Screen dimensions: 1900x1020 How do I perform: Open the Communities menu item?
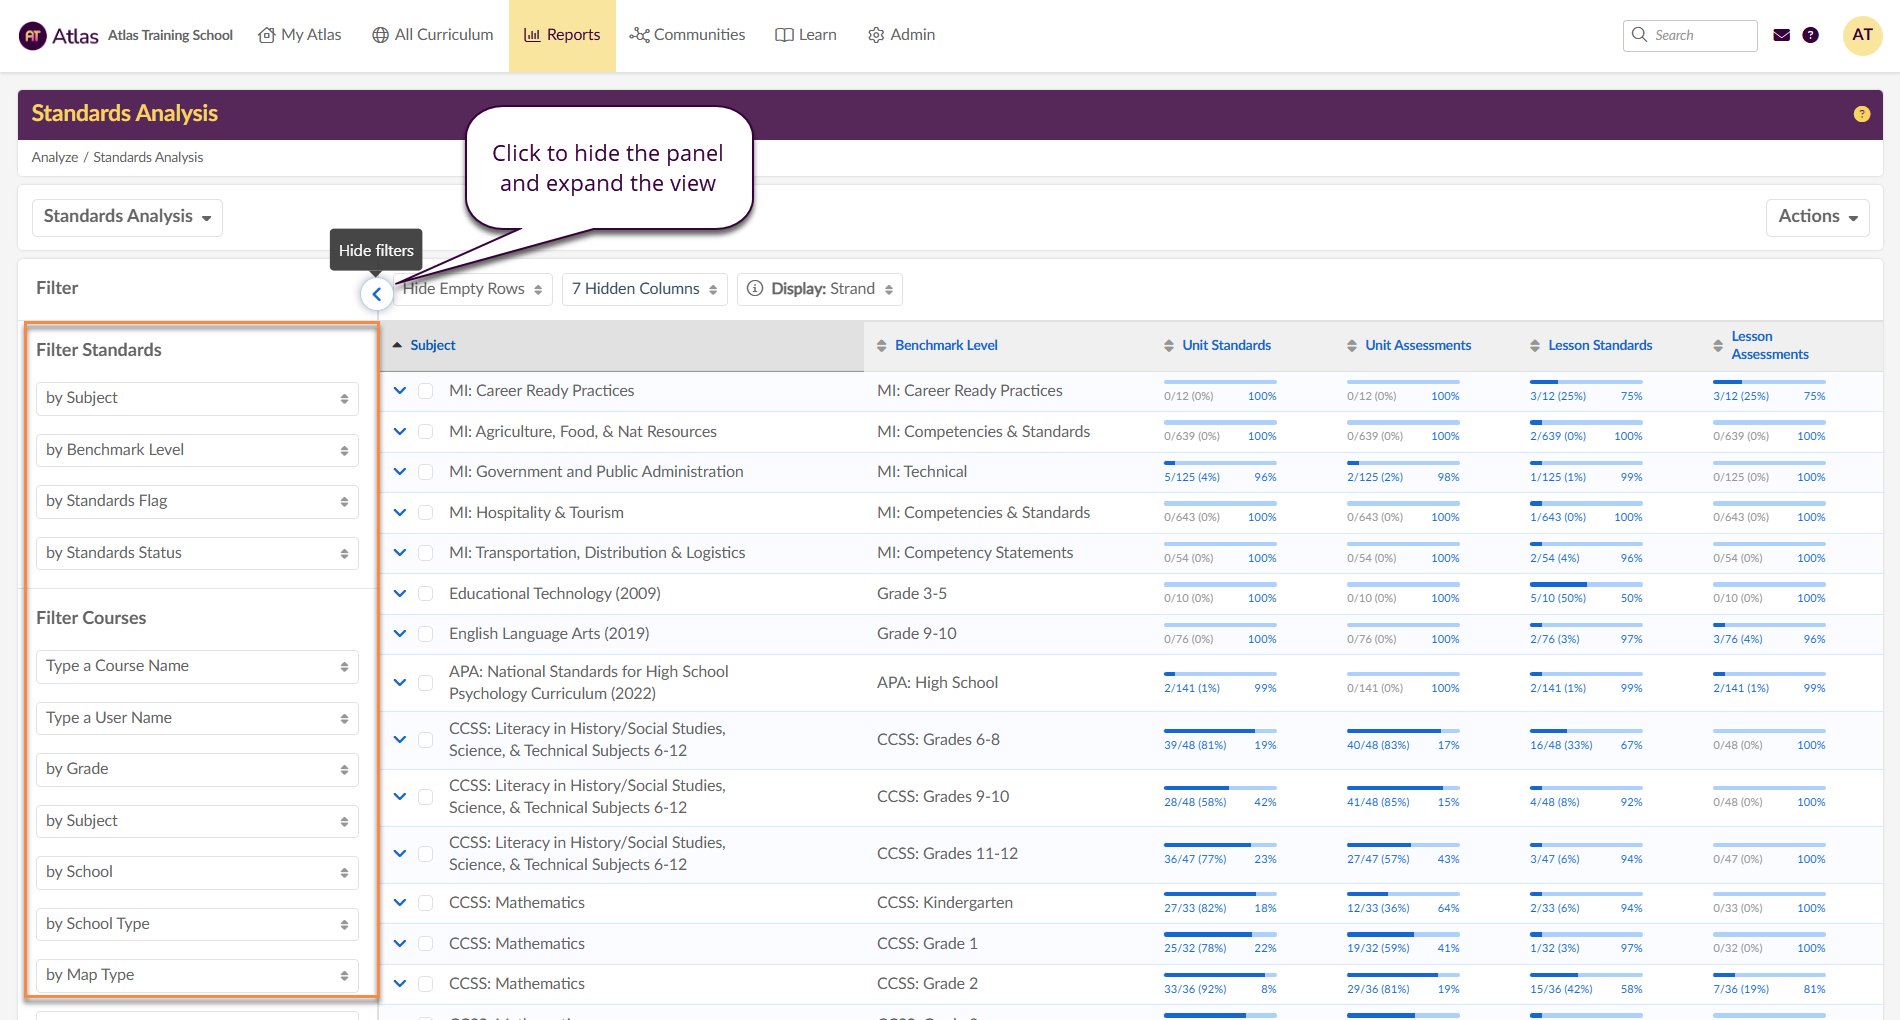(687, 35)
